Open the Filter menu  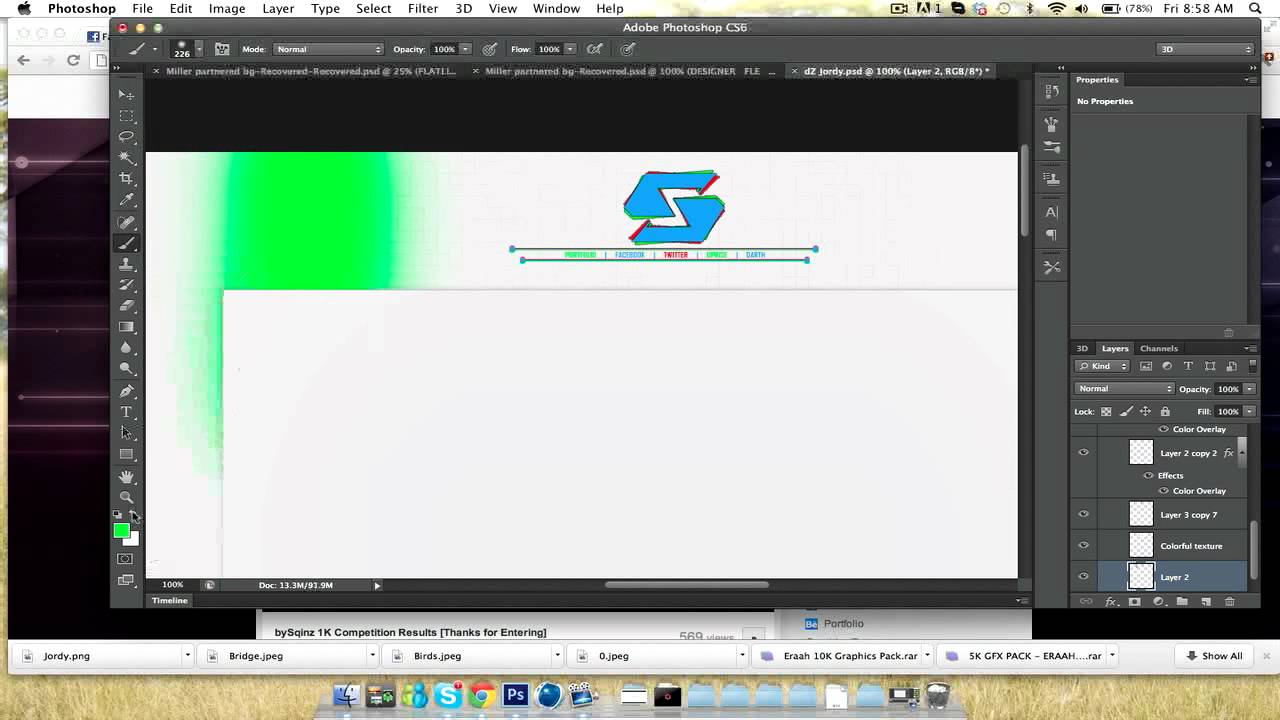pos(423,8)
